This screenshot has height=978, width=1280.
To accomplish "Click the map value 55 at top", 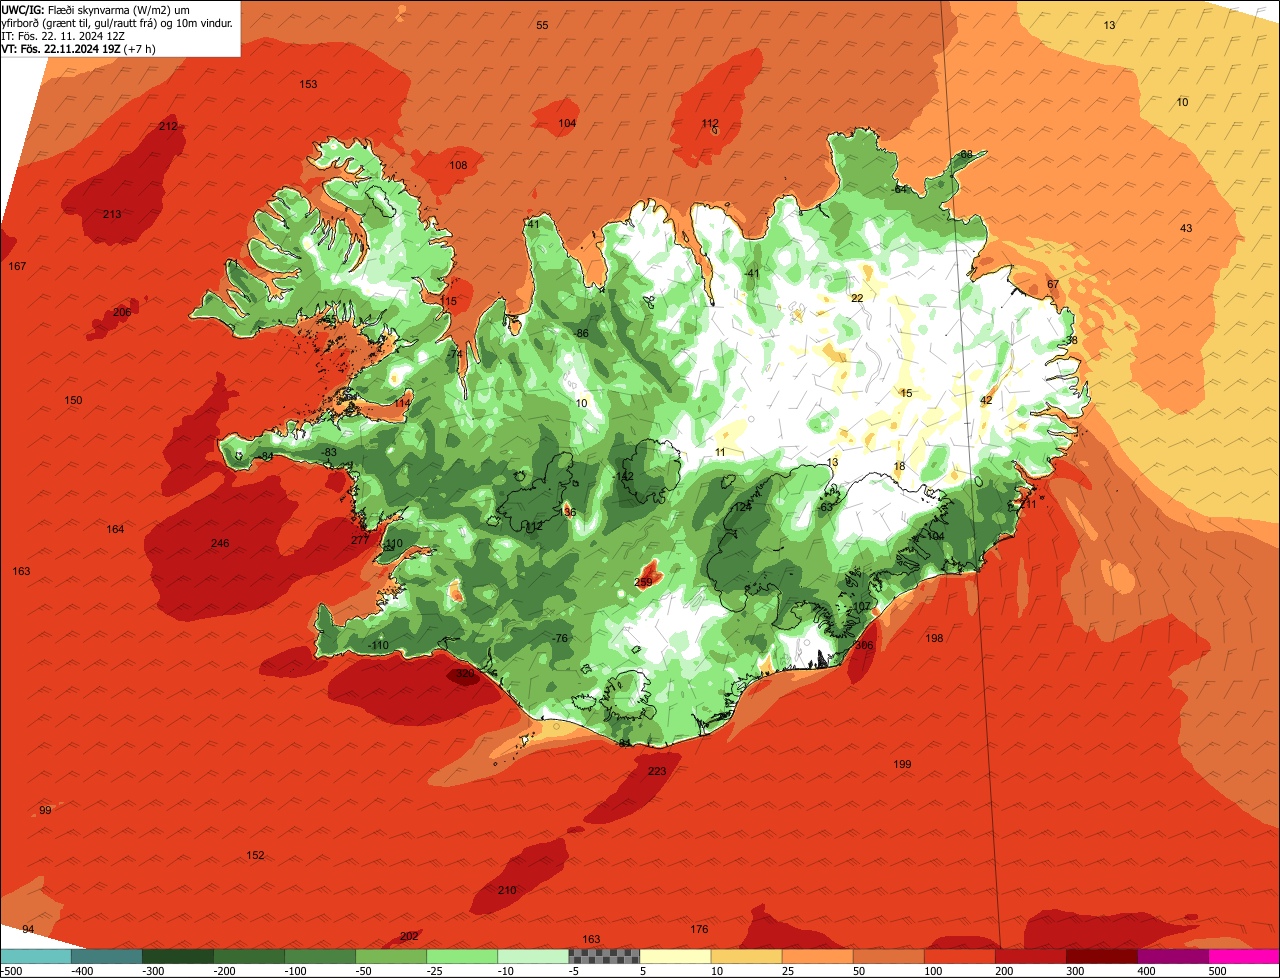I will [542, 25].
